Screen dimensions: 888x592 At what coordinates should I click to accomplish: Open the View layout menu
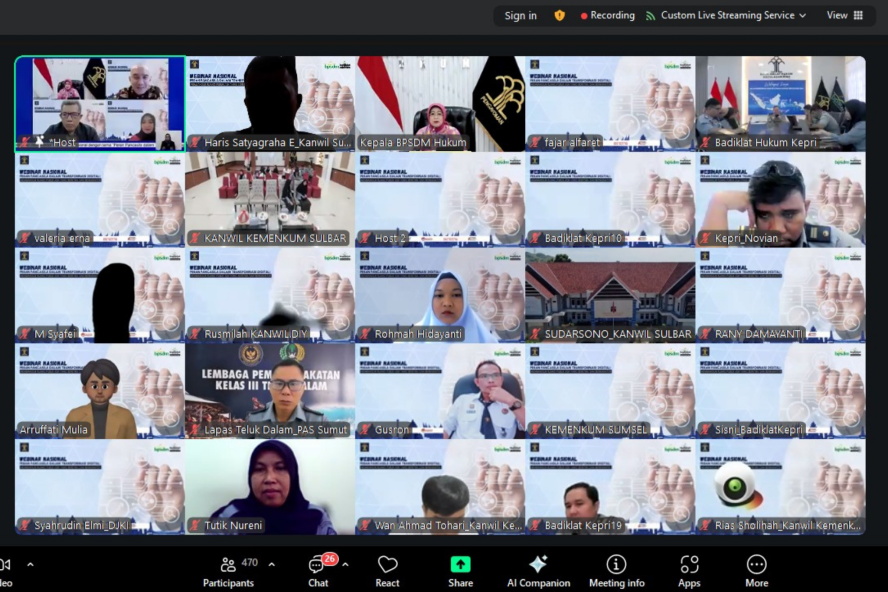point(845,16)
